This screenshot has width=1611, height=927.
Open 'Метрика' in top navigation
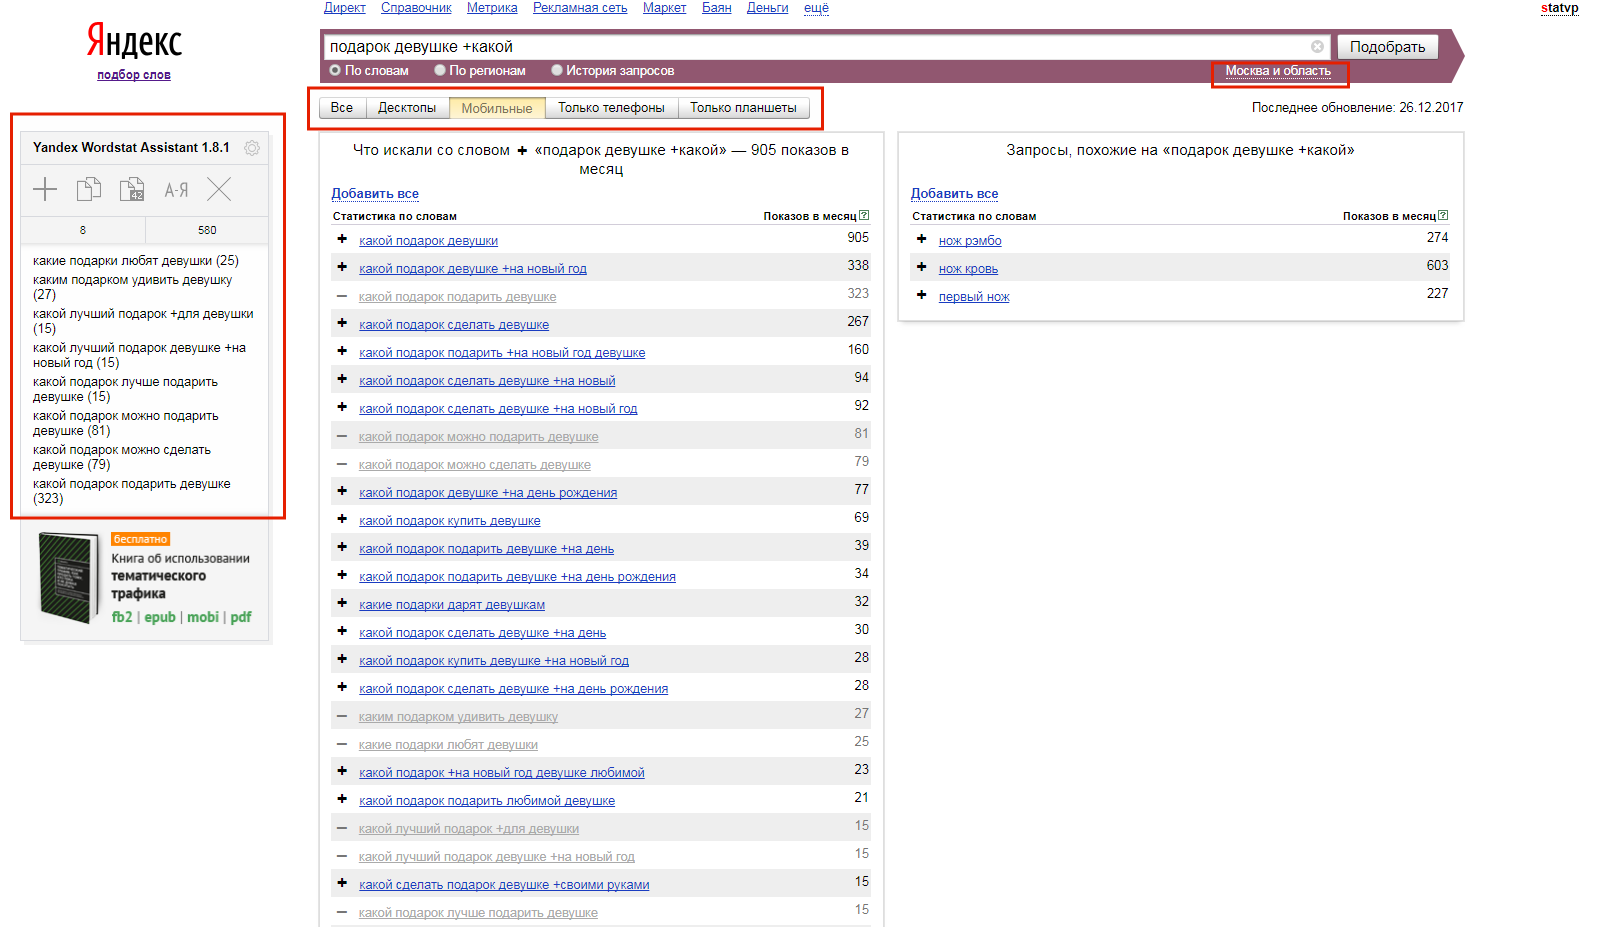point(492,7)
